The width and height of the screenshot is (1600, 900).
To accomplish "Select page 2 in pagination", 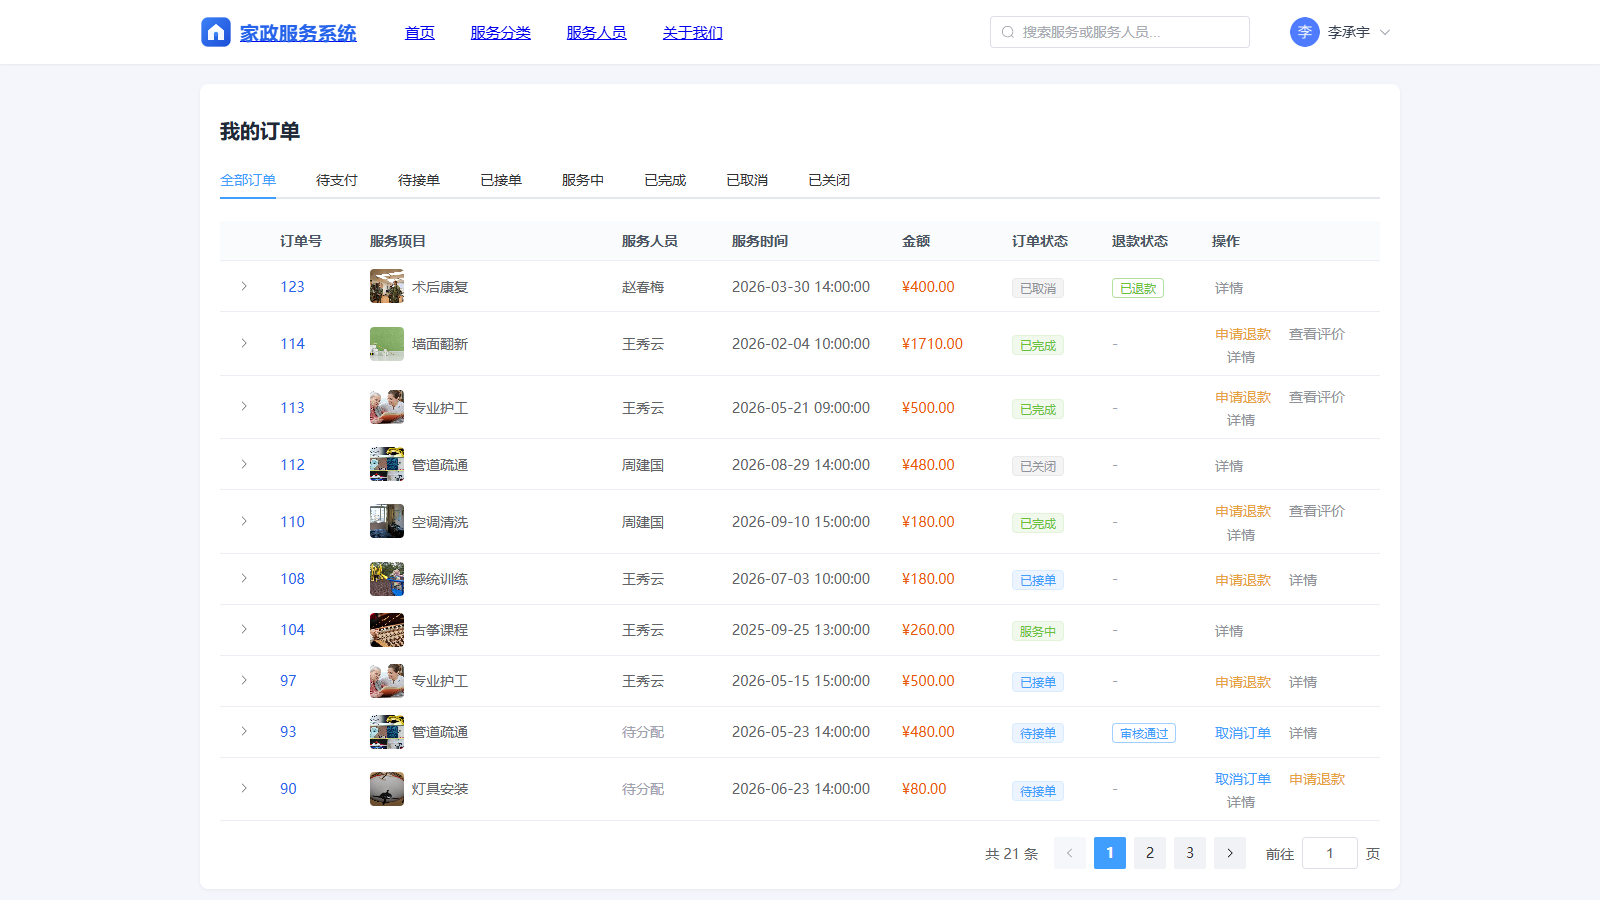I will pyautogui.click(x=1150, y=853).
